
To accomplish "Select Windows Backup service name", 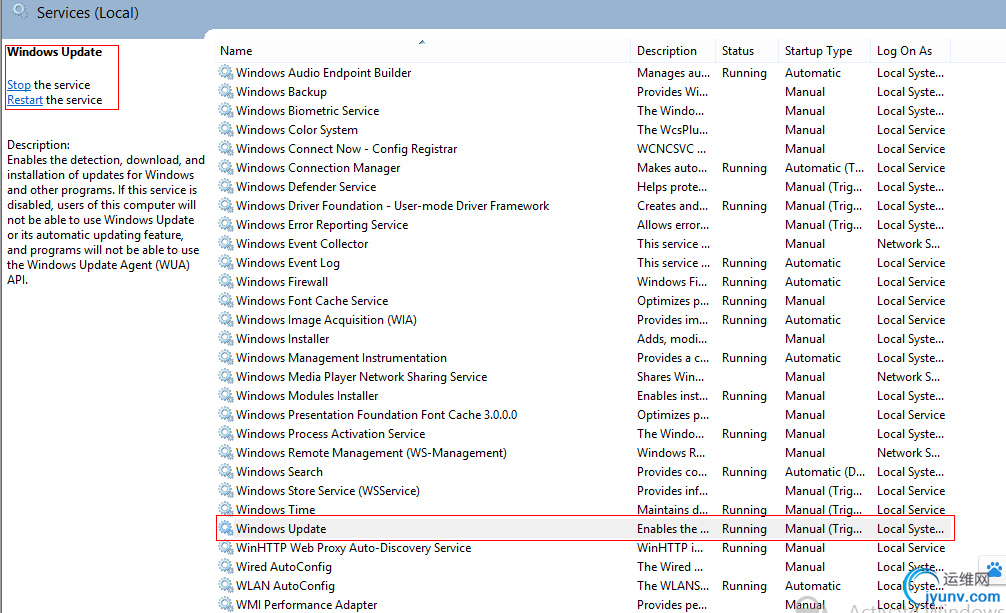I will pyautogui.click(x=281, y=92).
